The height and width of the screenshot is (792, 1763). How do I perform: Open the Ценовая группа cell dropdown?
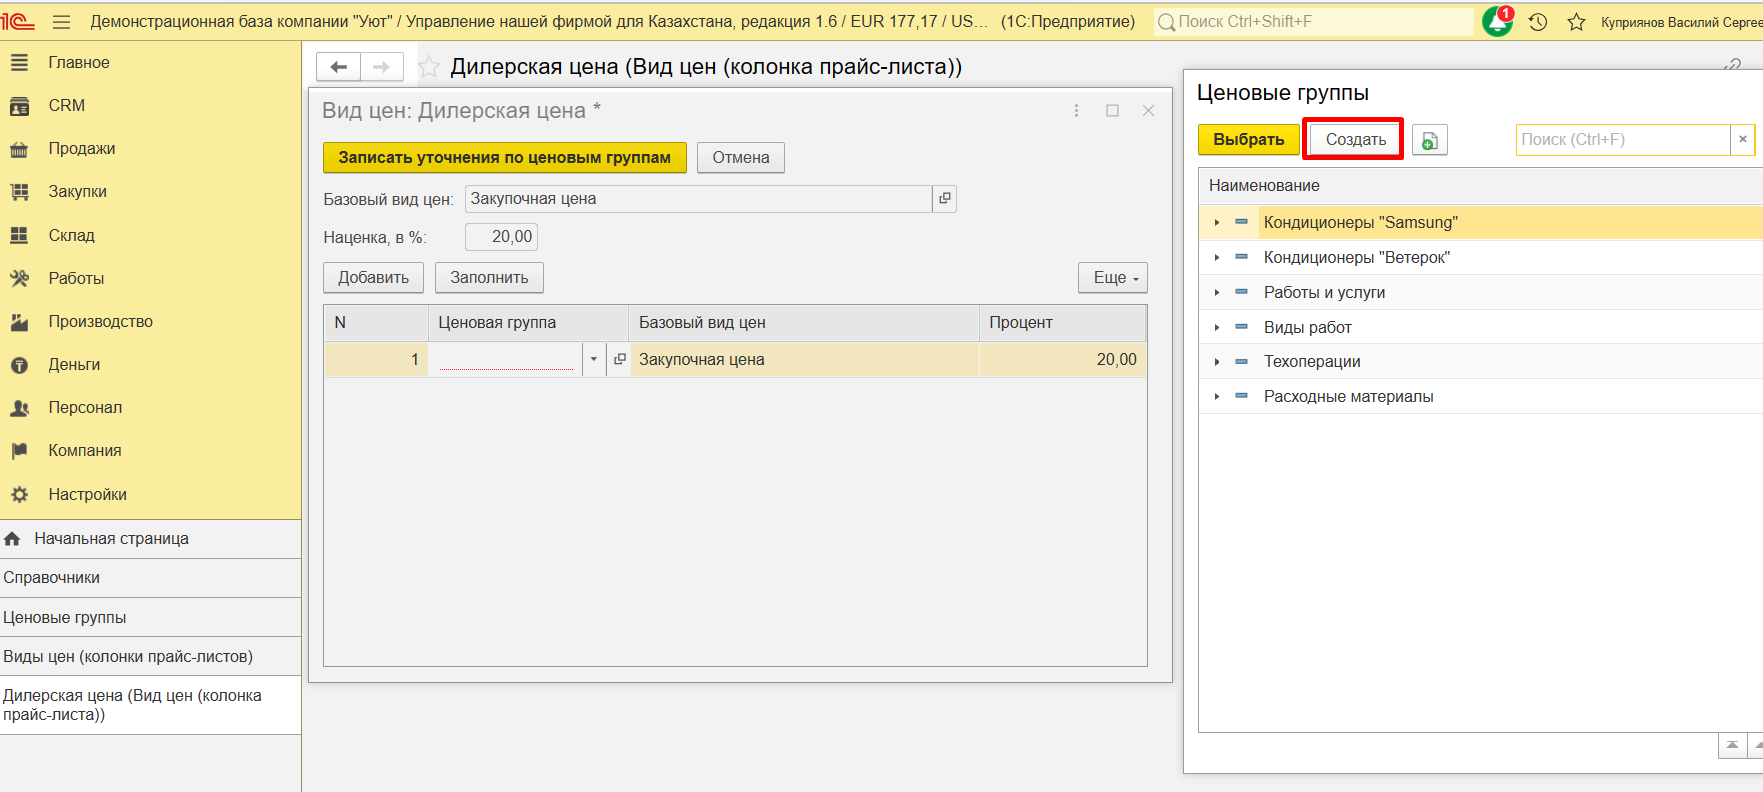(594, 360)
